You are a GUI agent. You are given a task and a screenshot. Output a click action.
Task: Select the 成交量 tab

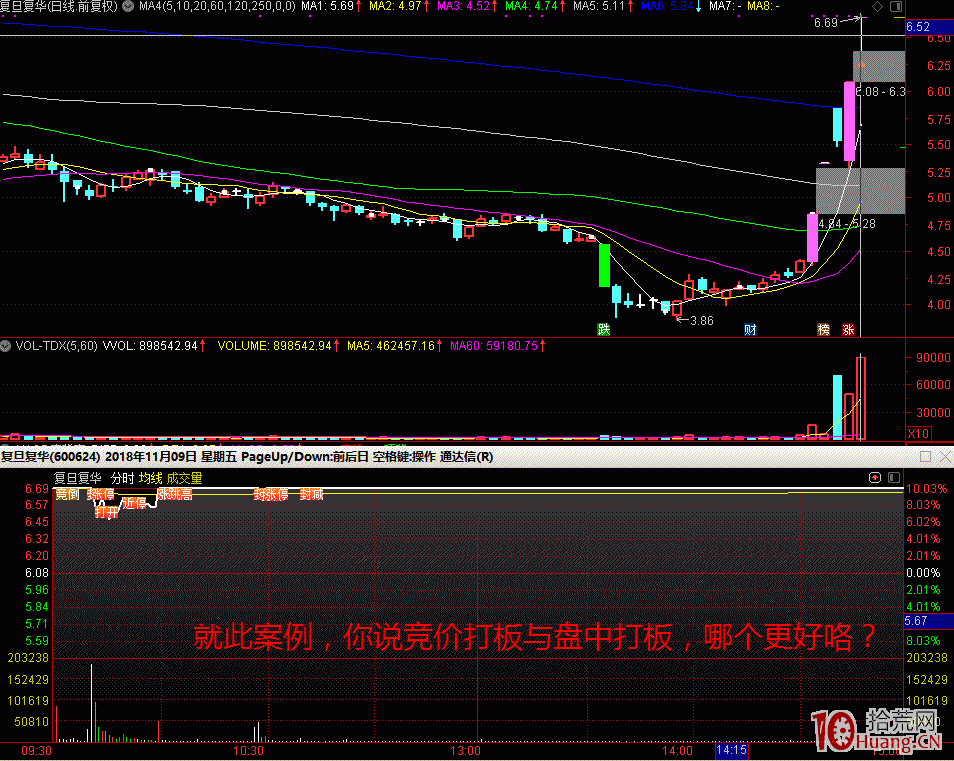pyautogui.click(x=186, y=478)
